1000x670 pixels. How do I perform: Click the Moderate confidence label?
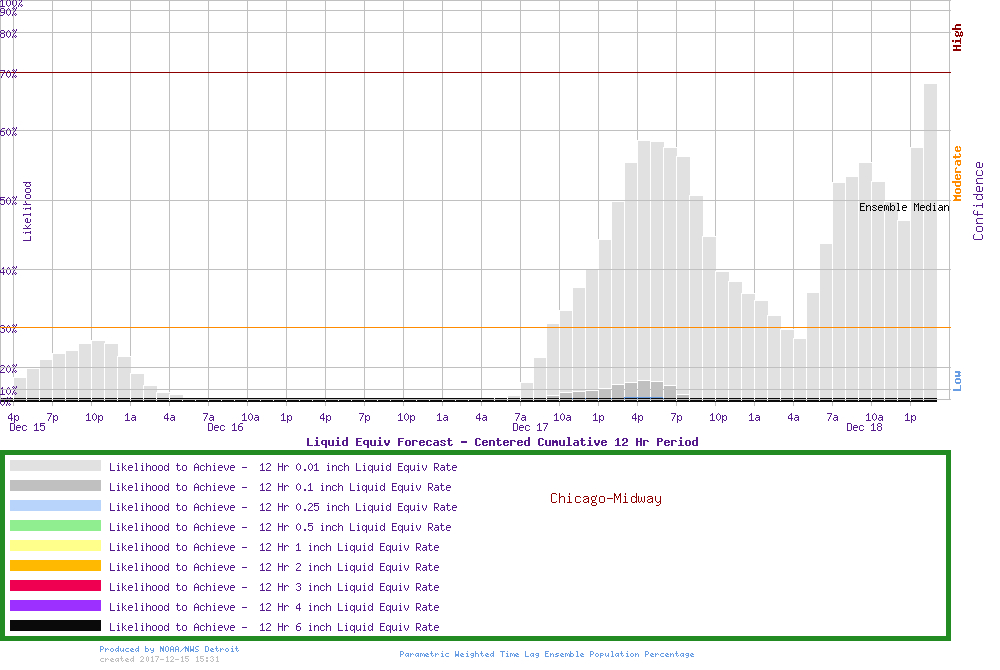pos(957,173)
